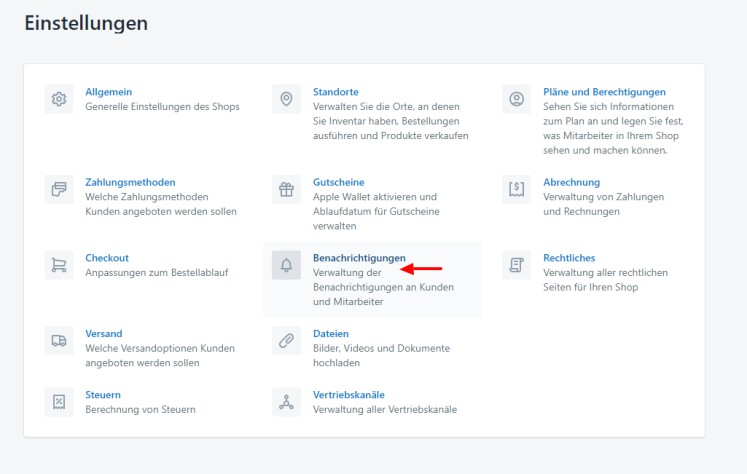Open the Rechtliches legal pages link
The image size is (747, 474).
click(569, 258)
